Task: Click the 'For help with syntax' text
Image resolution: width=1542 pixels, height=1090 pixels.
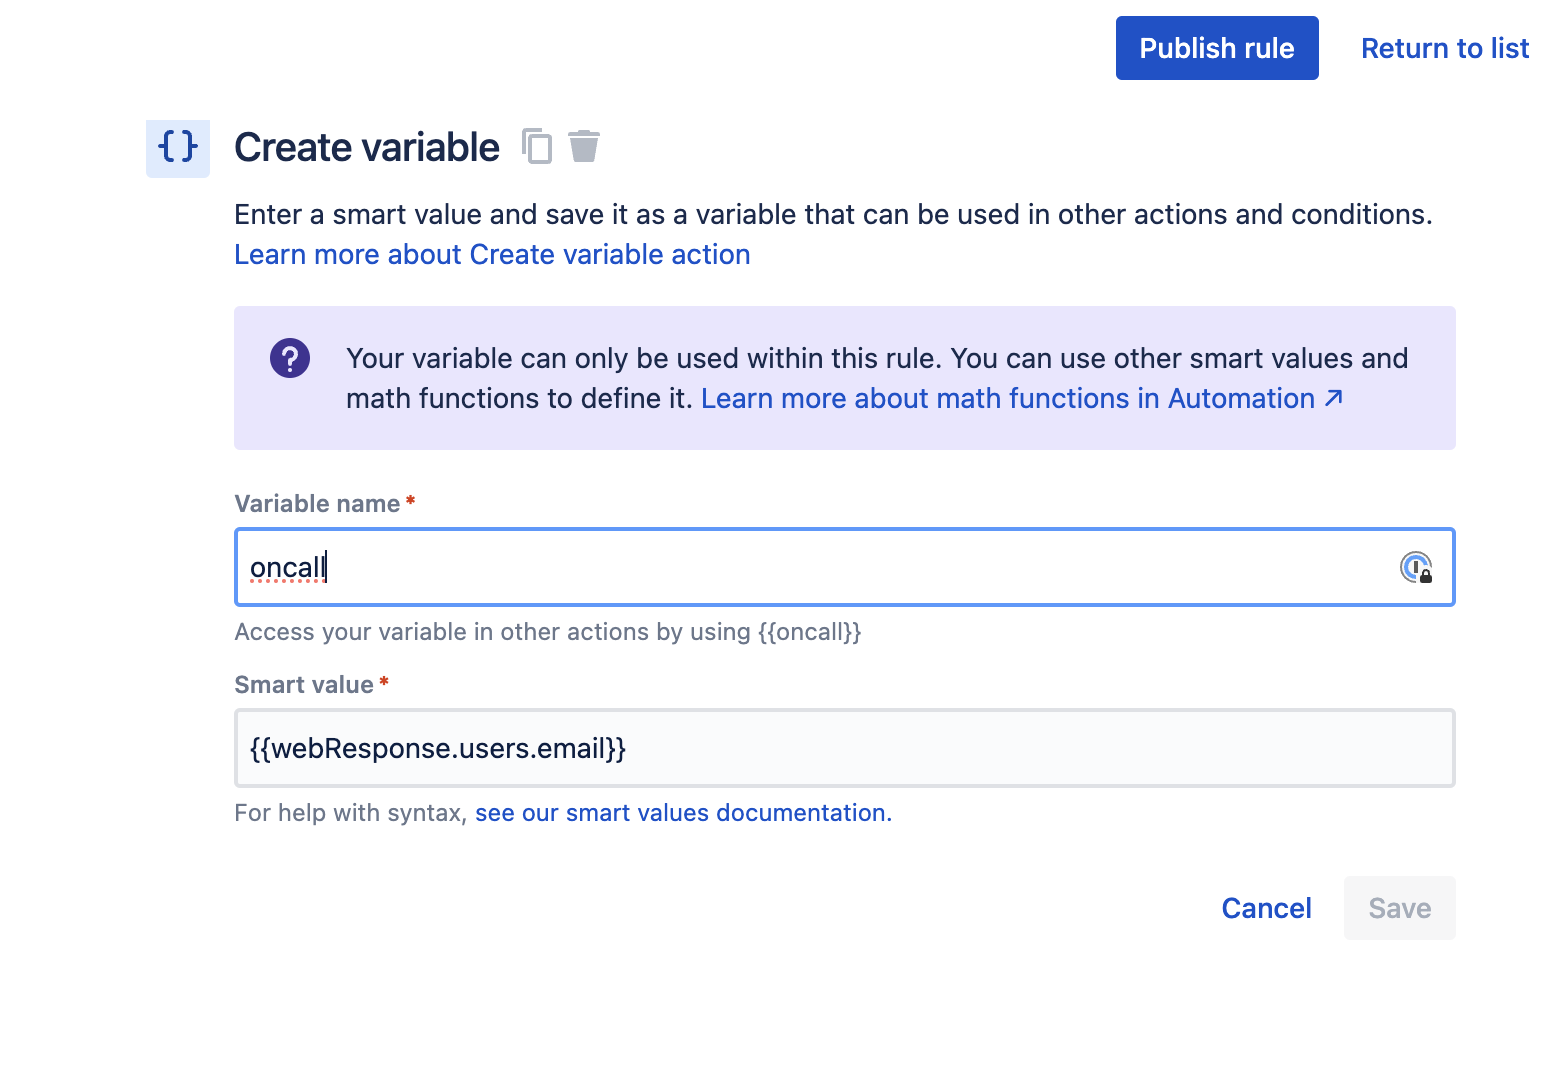Action: pyautogui.click(x=351, y=813)
